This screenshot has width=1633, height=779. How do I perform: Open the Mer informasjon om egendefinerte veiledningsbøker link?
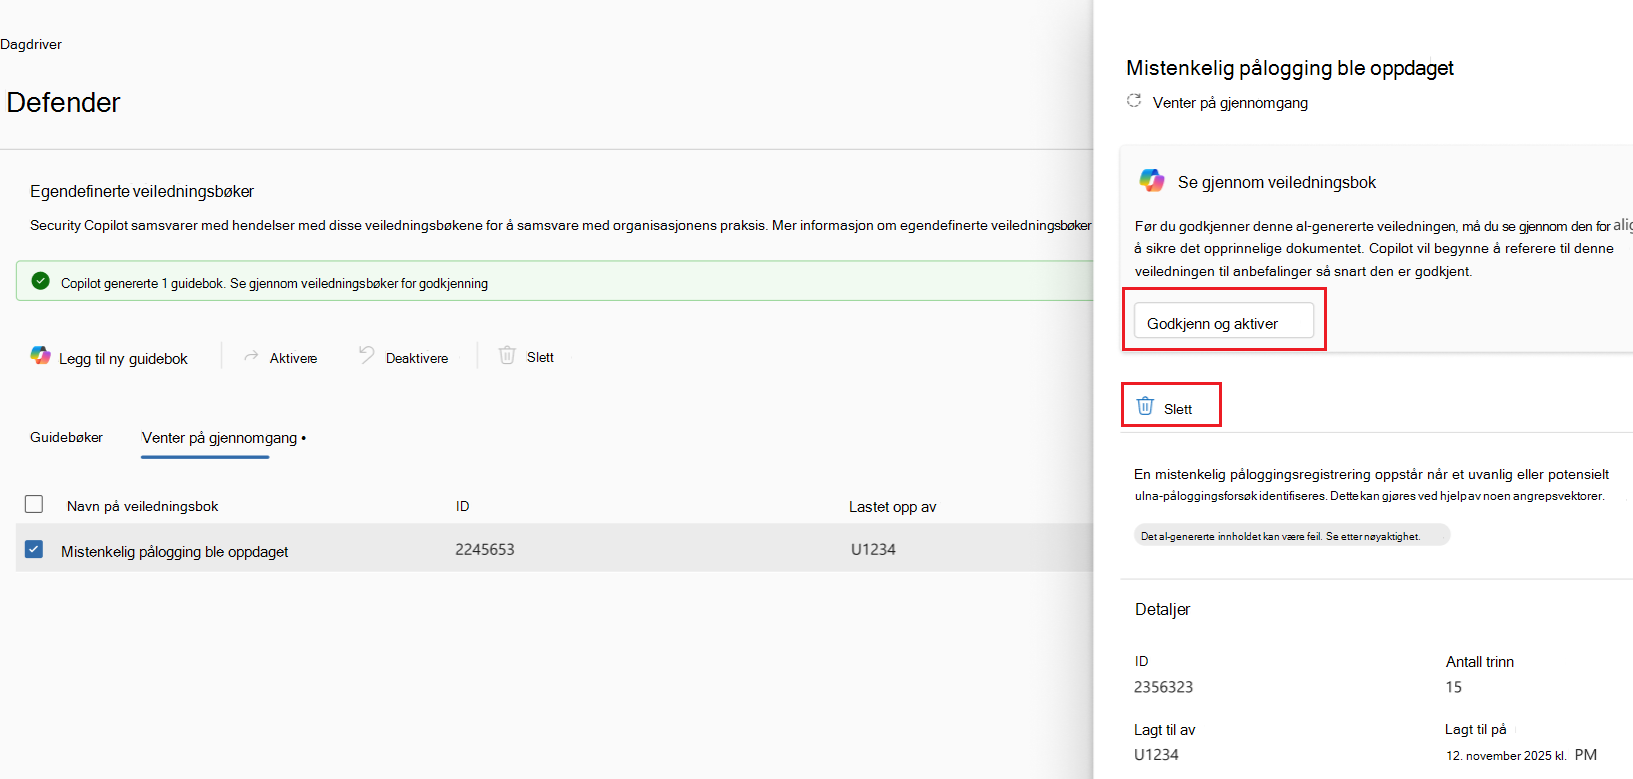tap(932, 225)
